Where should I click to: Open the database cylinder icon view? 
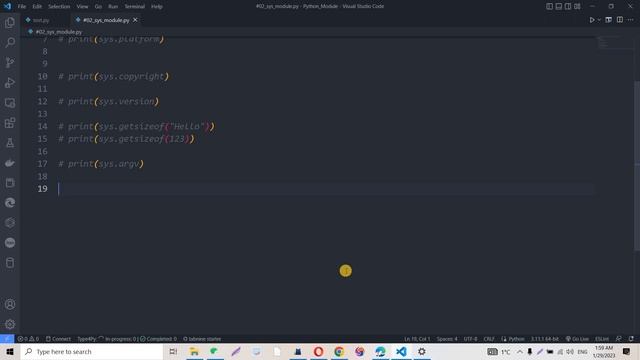(10, 263)
